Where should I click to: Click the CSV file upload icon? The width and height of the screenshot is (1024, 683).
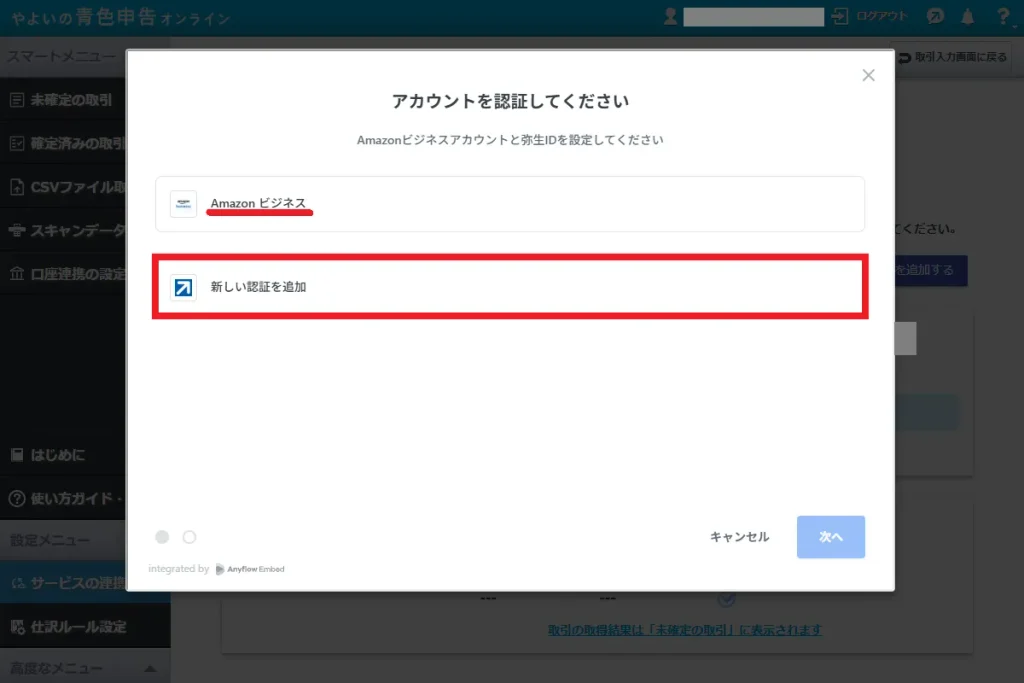[17, 187]
